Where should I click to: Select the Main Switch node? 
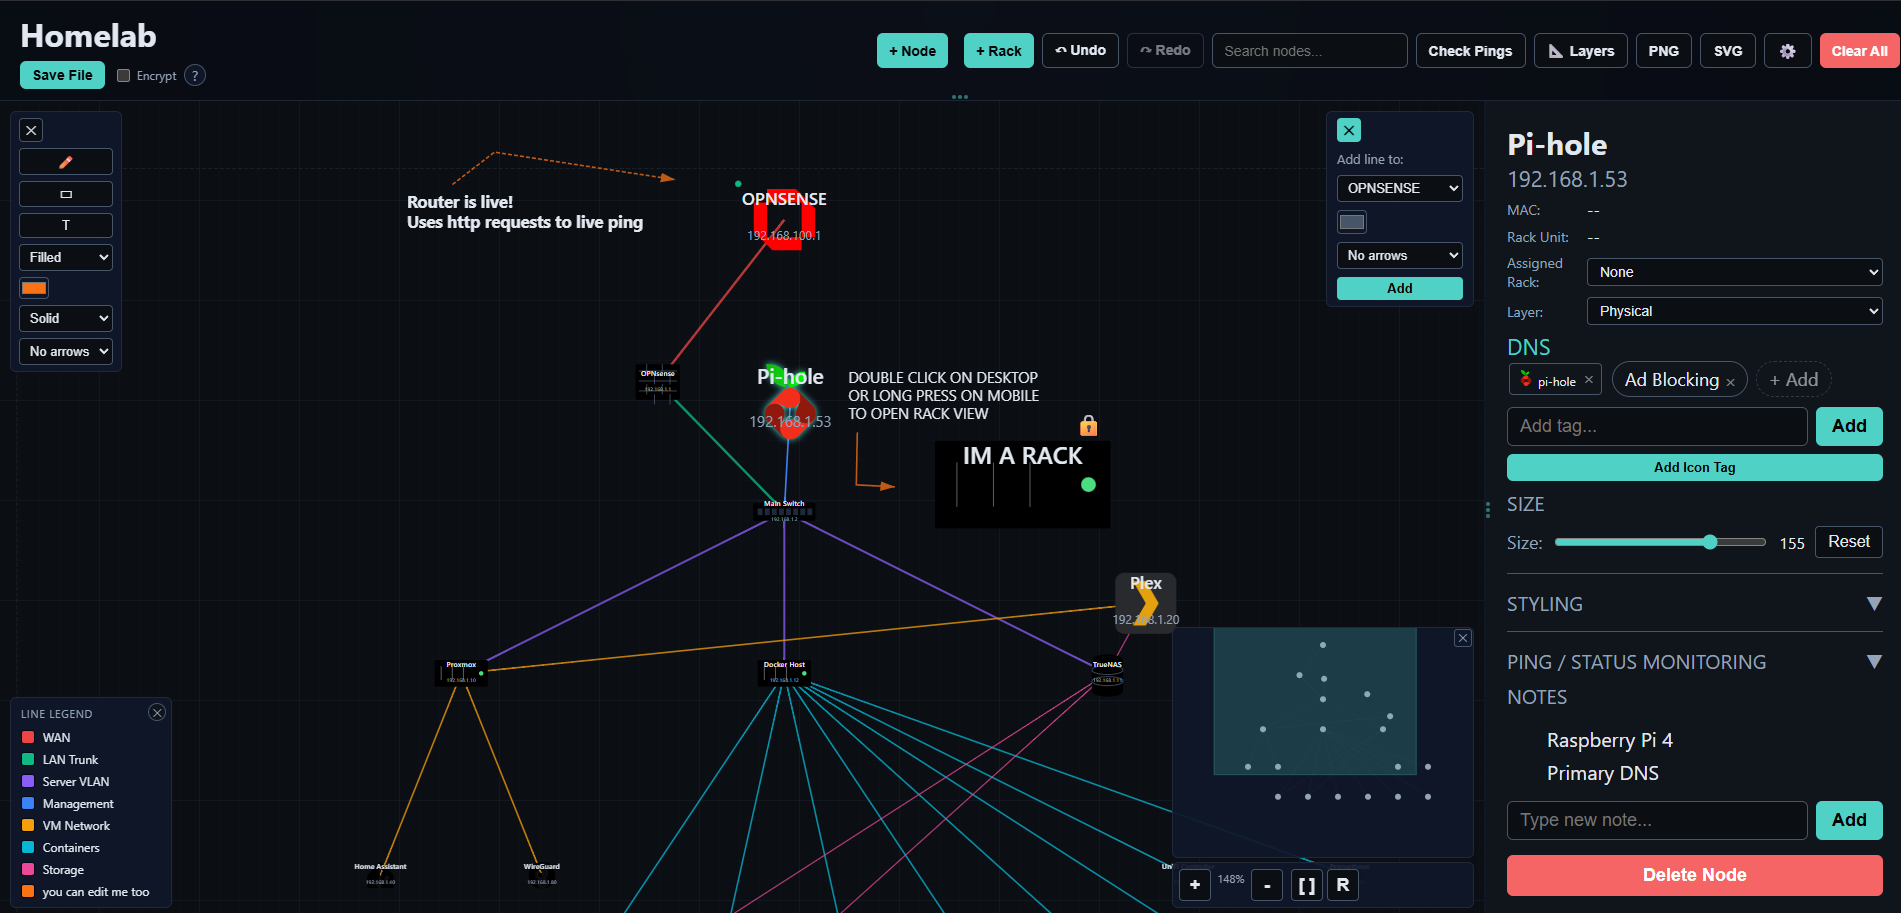click(784, 511)
